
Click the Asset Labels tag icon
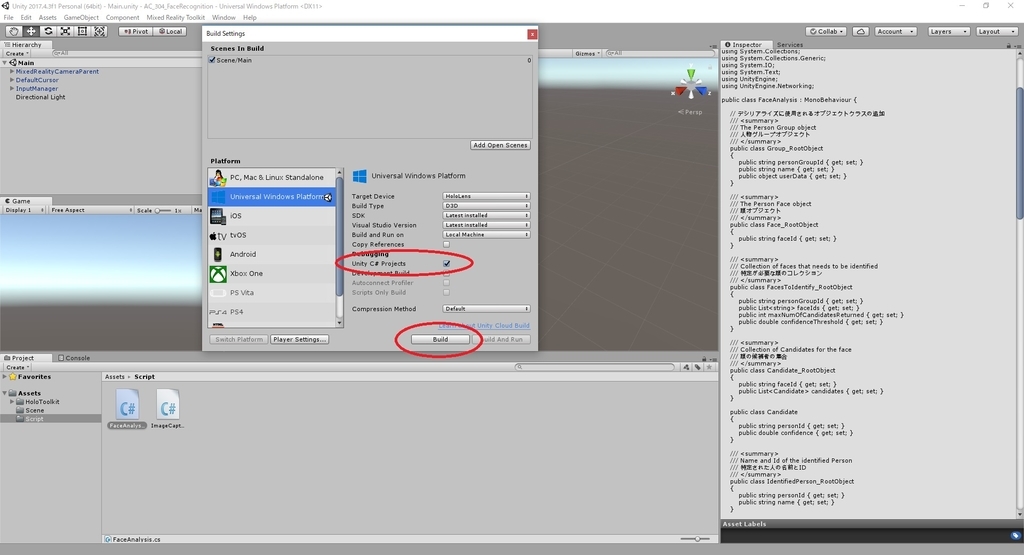coord(1016,535)
